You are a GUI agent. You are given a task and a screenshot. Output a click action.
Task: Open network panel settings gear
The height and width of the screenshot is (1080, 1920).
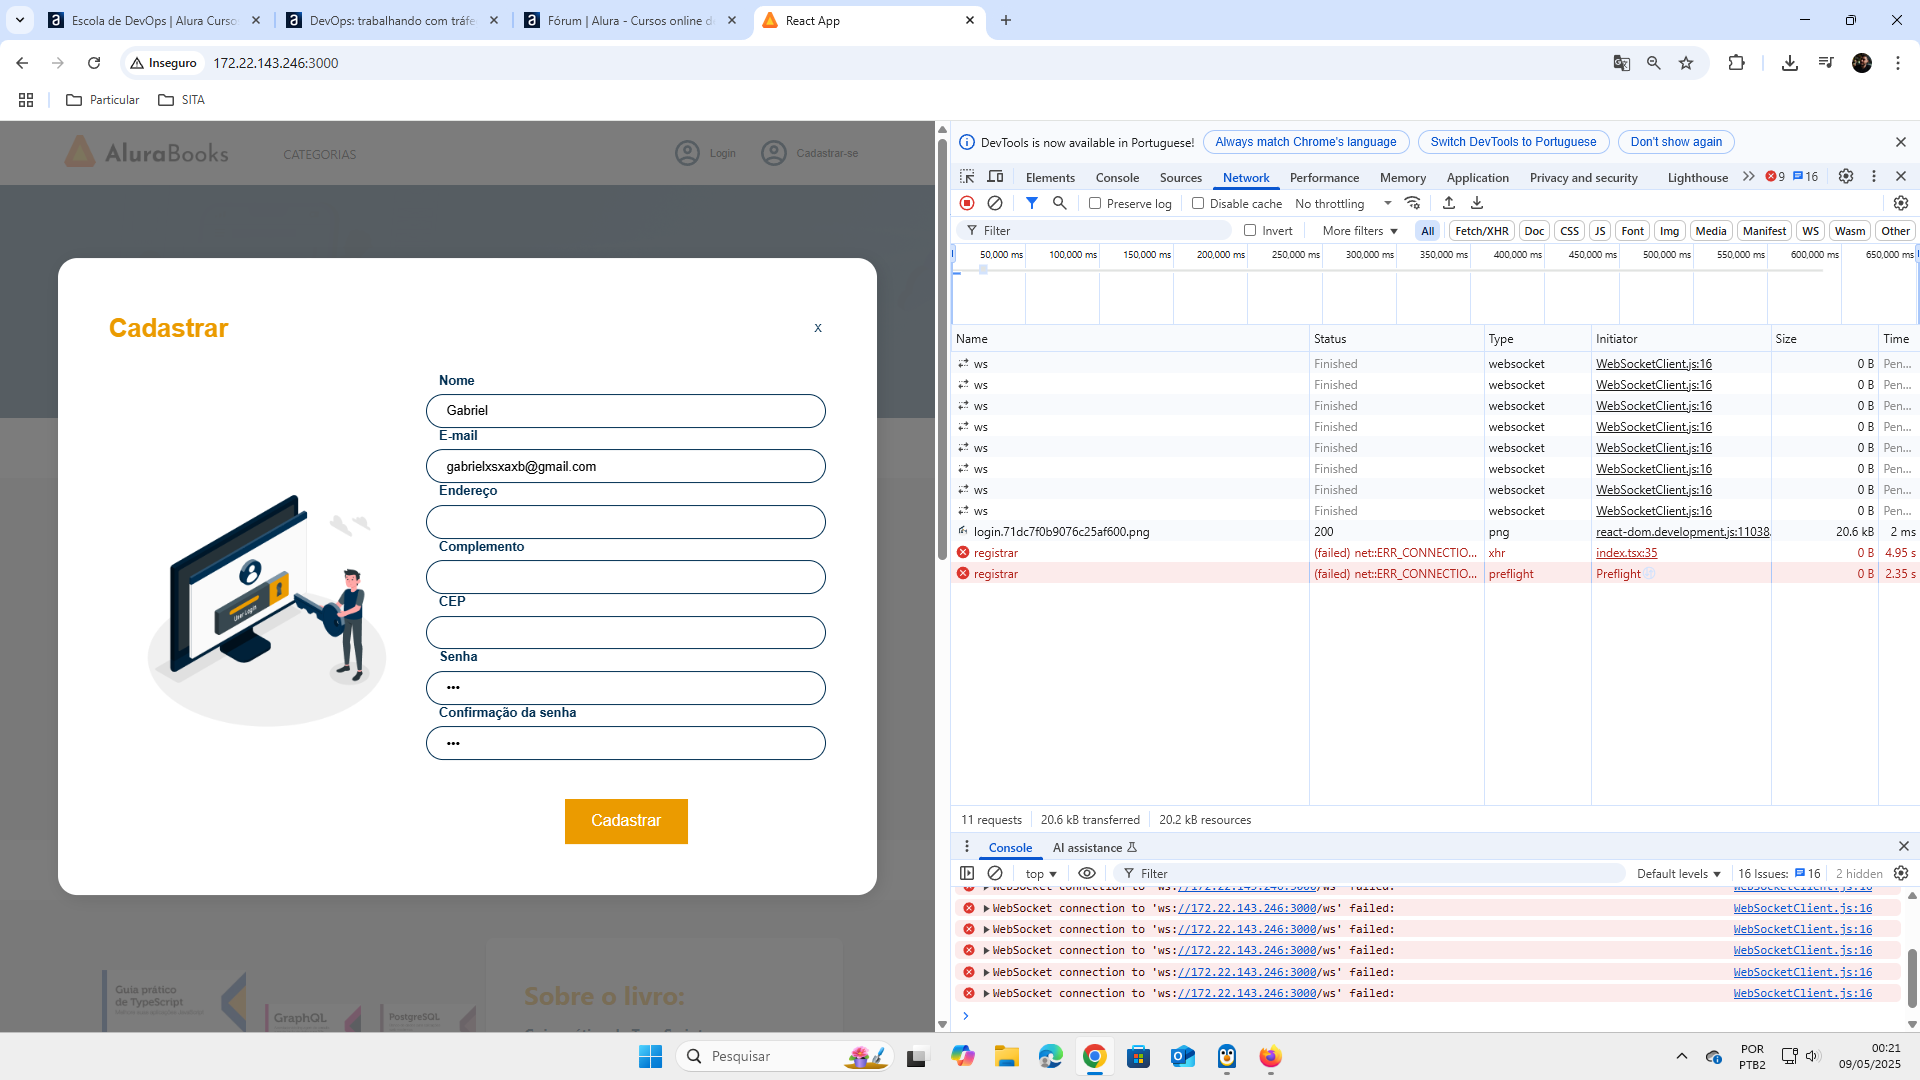[1901, 203]
